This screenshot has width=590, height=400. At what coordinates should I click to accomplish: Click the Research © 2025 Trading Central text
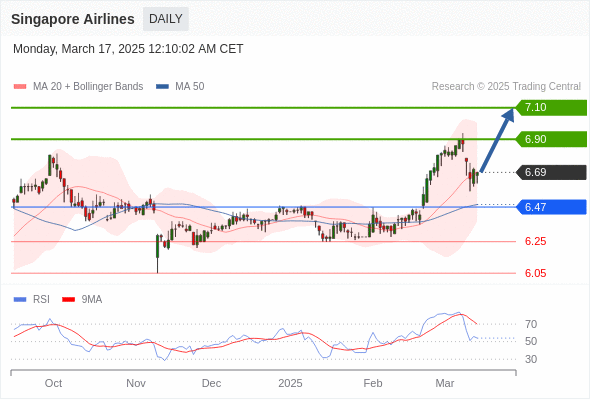506,87
